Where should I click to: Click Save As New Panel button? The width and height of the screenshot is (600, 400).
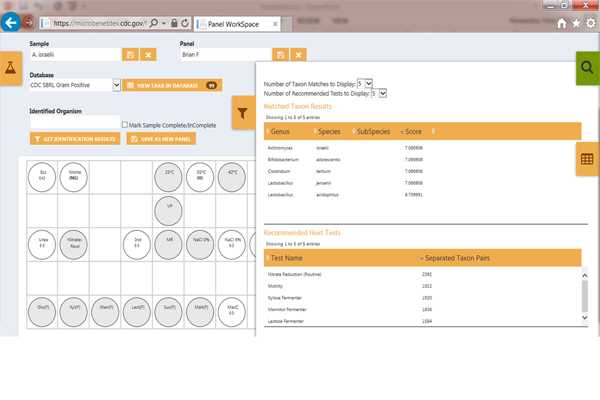[x=162, y=139]
